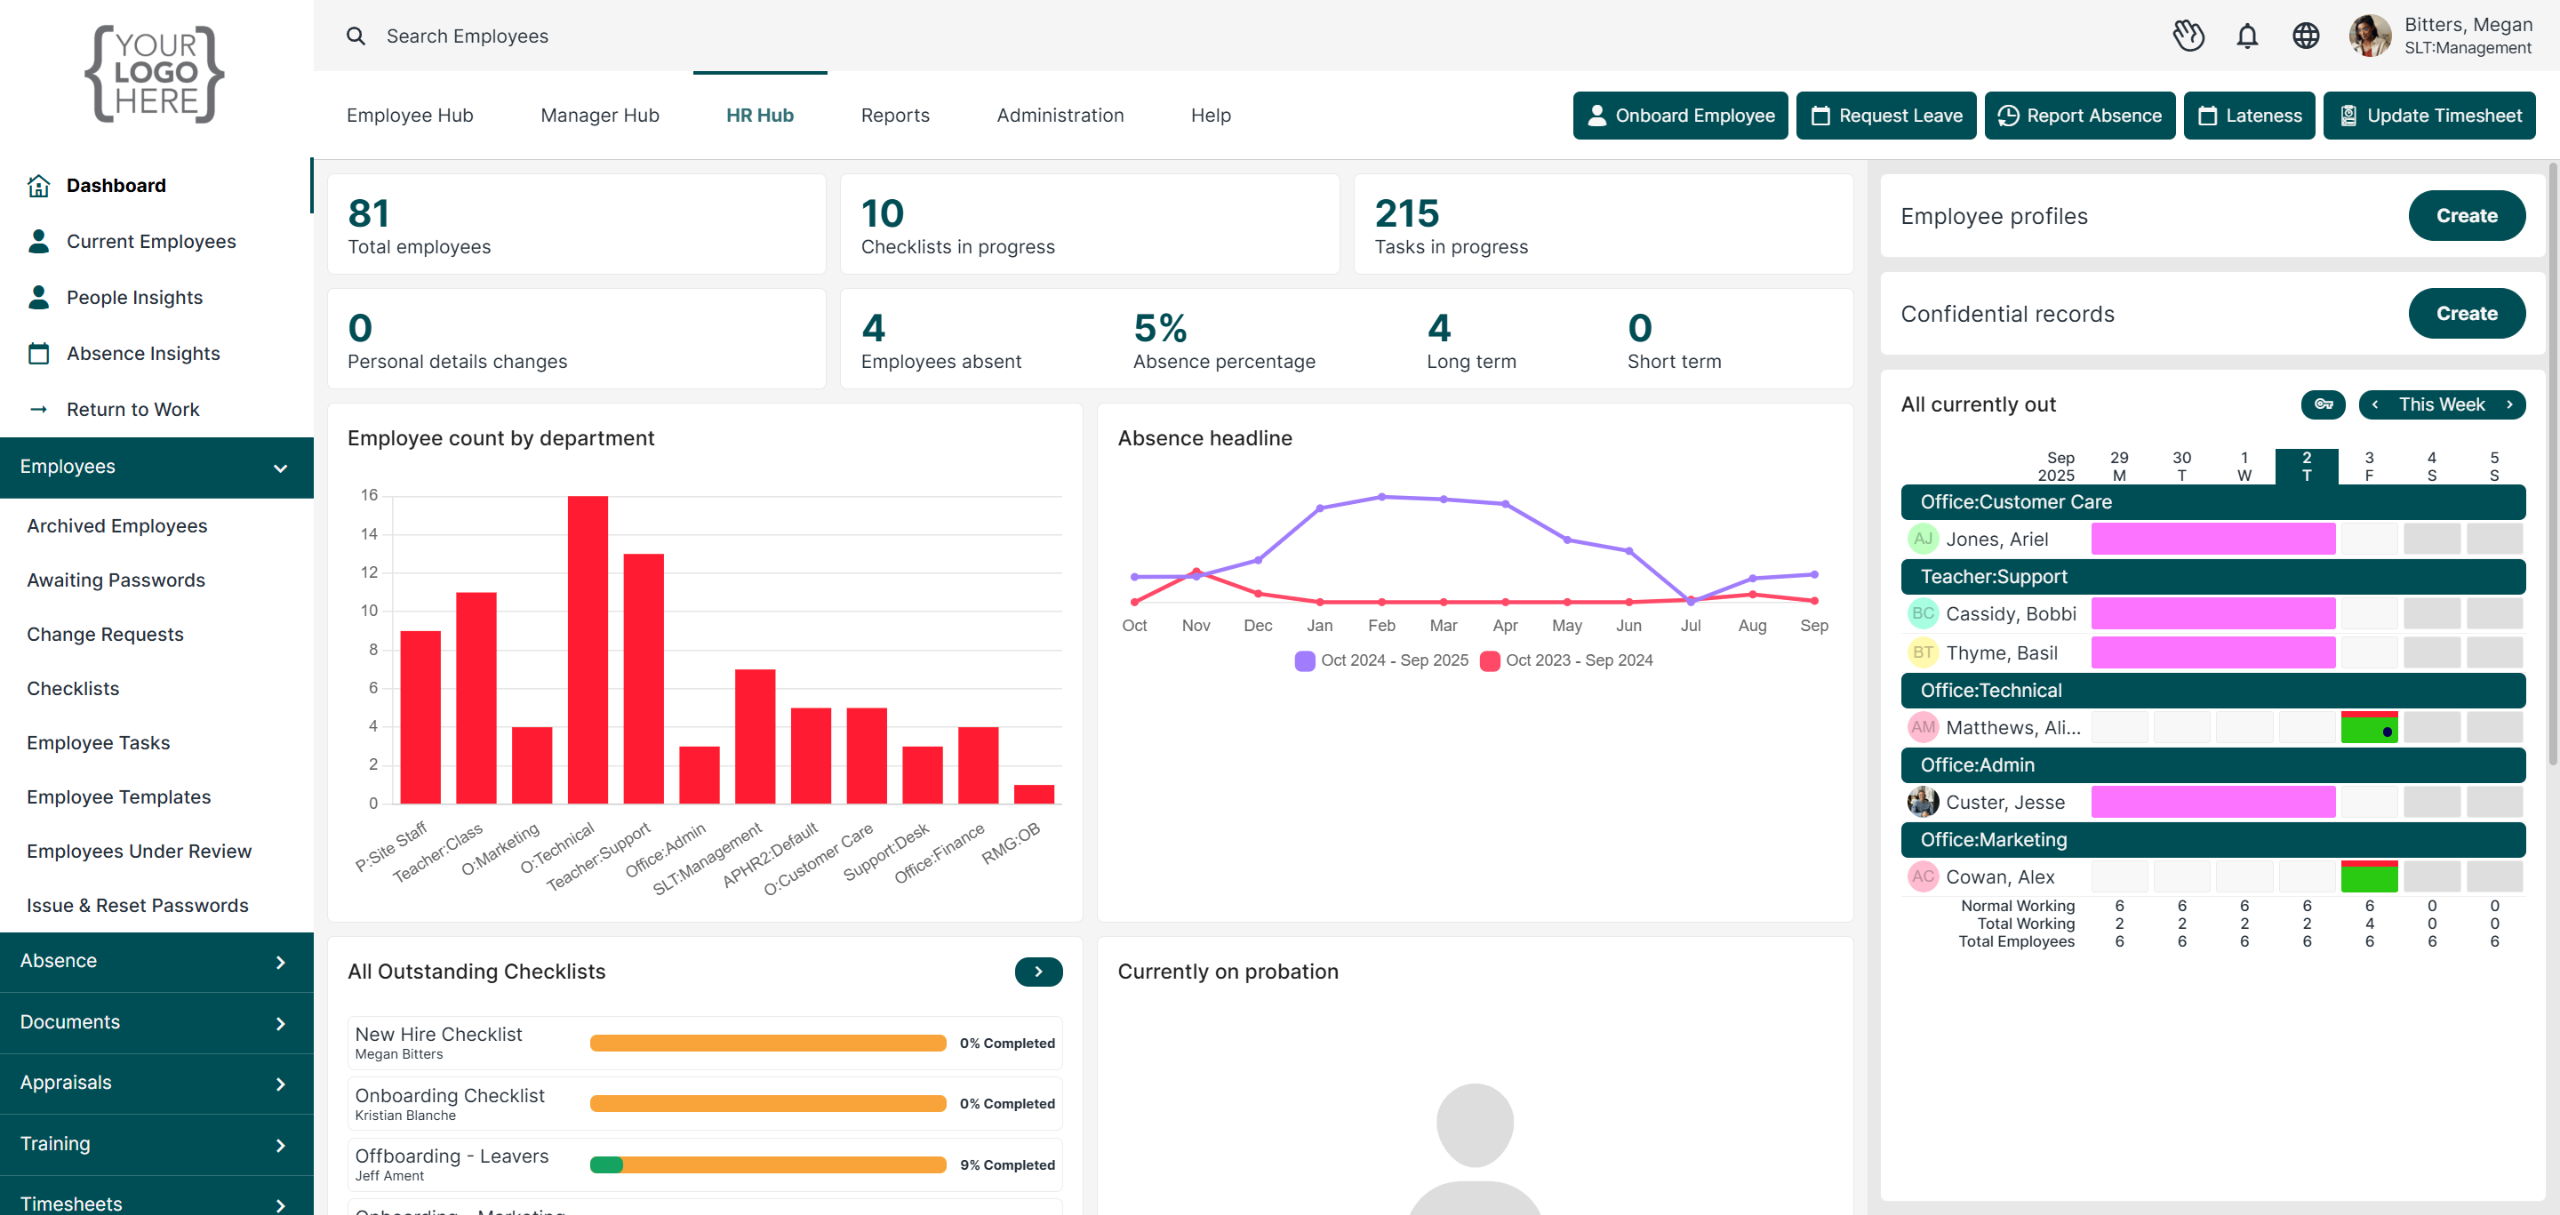Click the key icon beside All currently out
Image resolution: width=2560 pixels, height=1215 pixels.
2323,404
